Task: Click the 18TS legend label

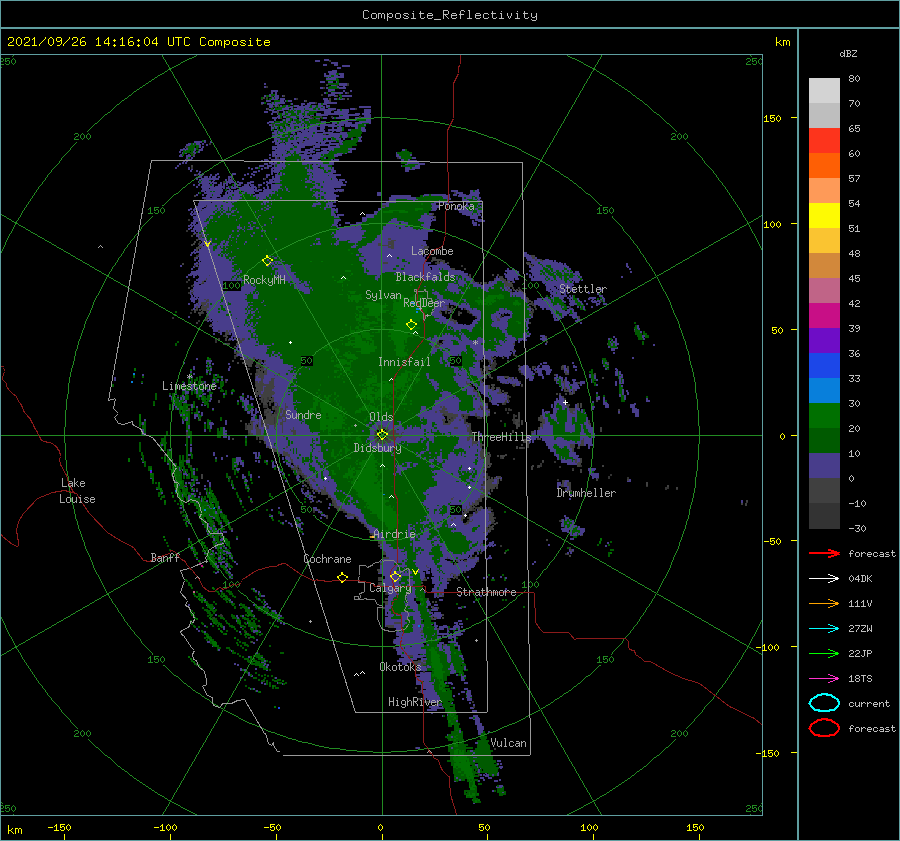Action: point(860,679)
